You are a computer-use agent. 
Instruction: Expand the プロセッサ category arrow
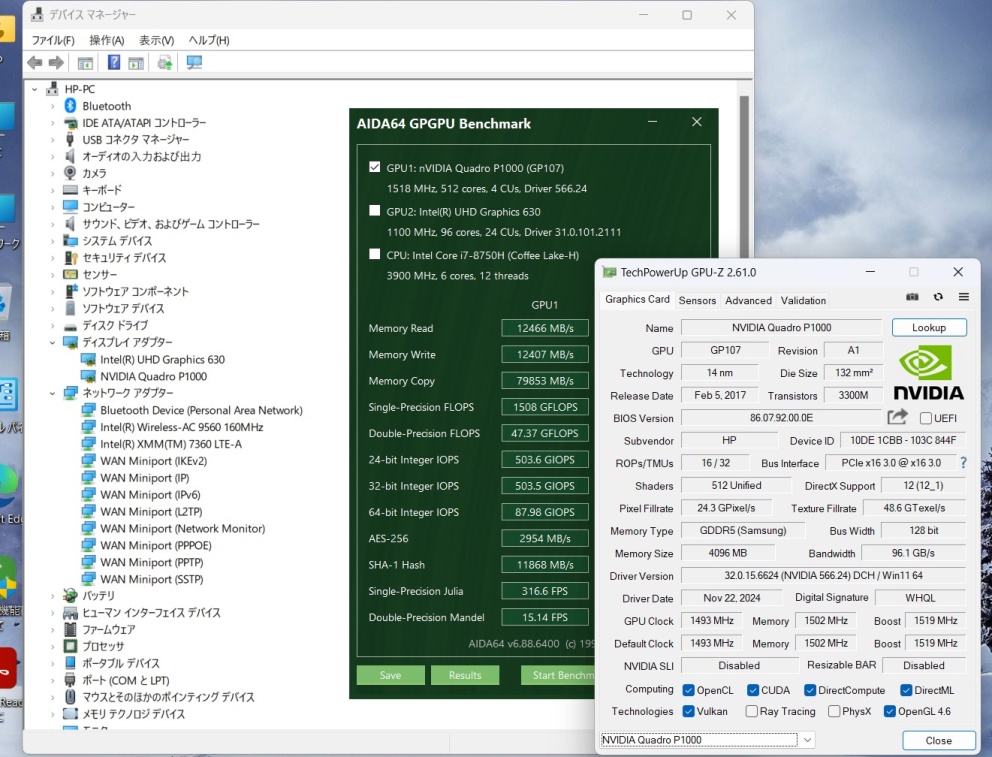[53, 646]
